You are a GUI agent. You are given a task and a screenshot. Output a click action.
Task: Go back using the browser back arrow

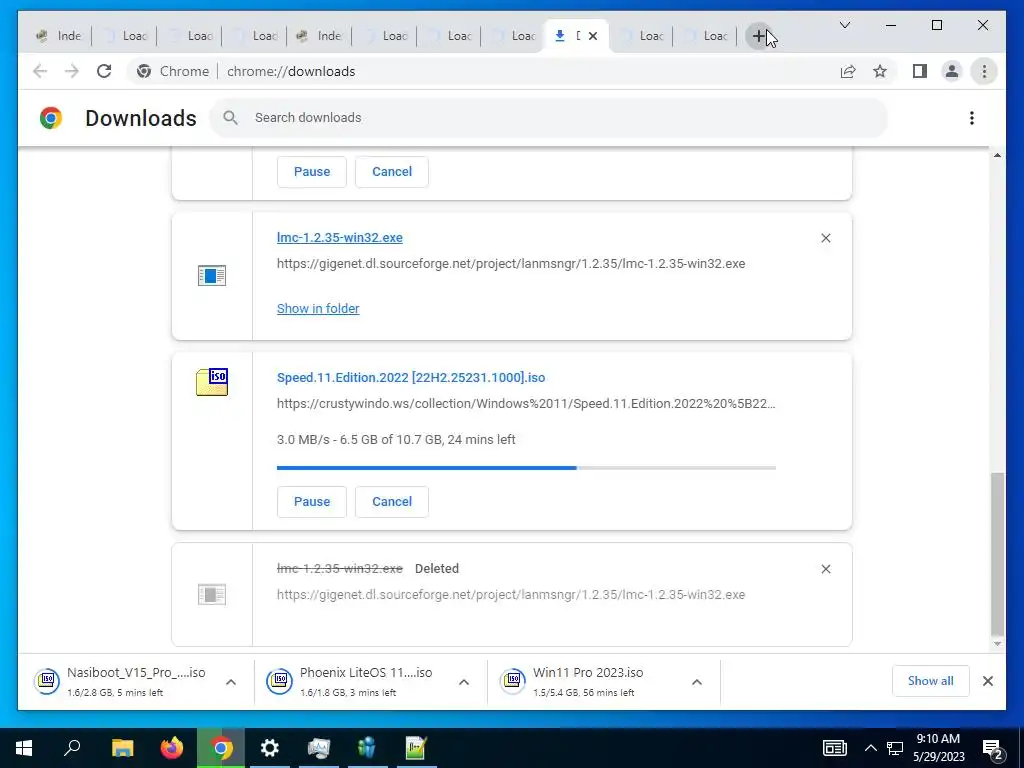(40, 71)
